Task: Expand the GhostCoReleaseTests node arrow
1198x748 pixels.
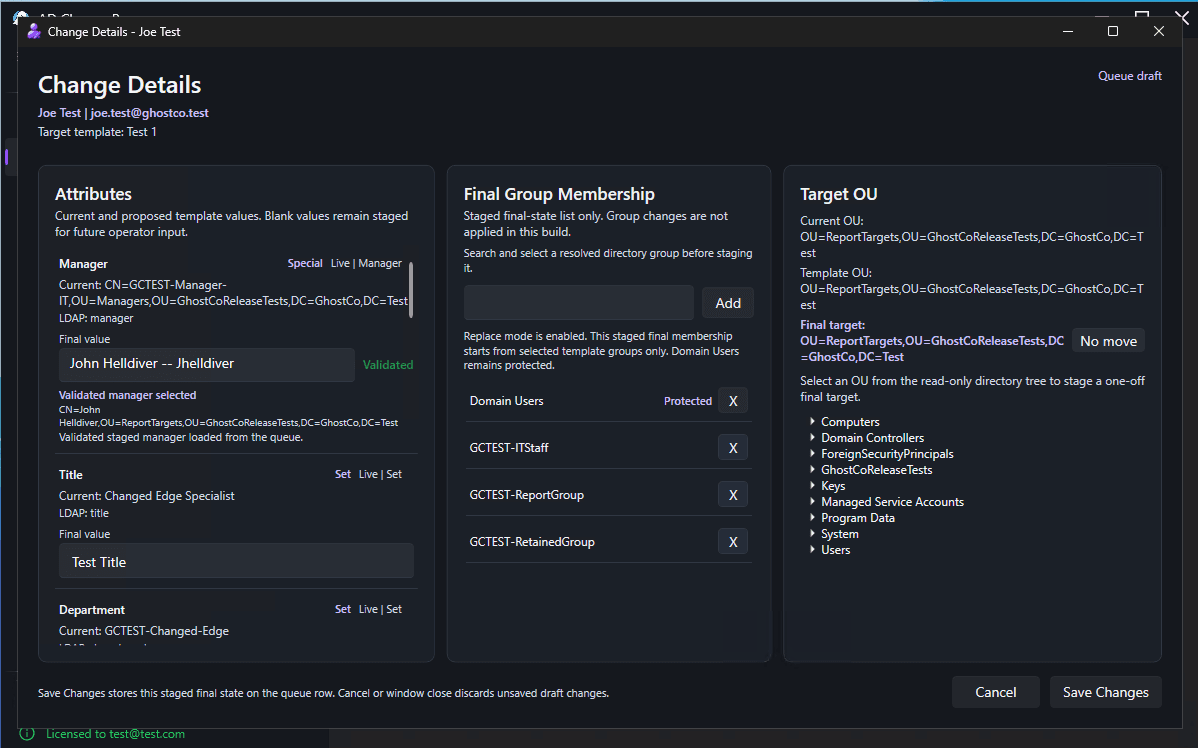Action: pyautogui.click(x=812, y=469)
